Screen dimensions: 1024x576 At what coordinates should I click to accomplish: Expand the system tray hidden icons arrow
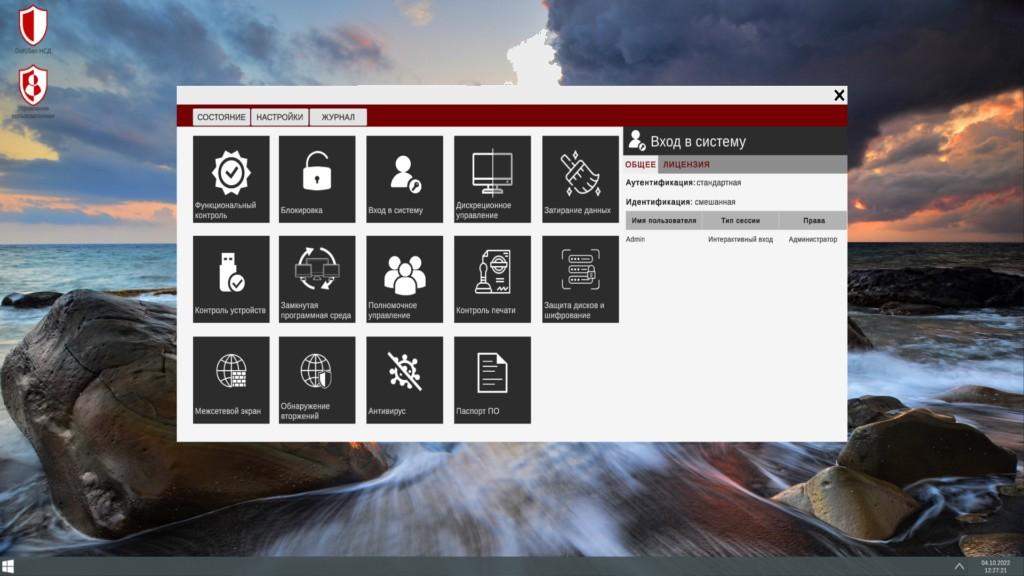[960, 566]
